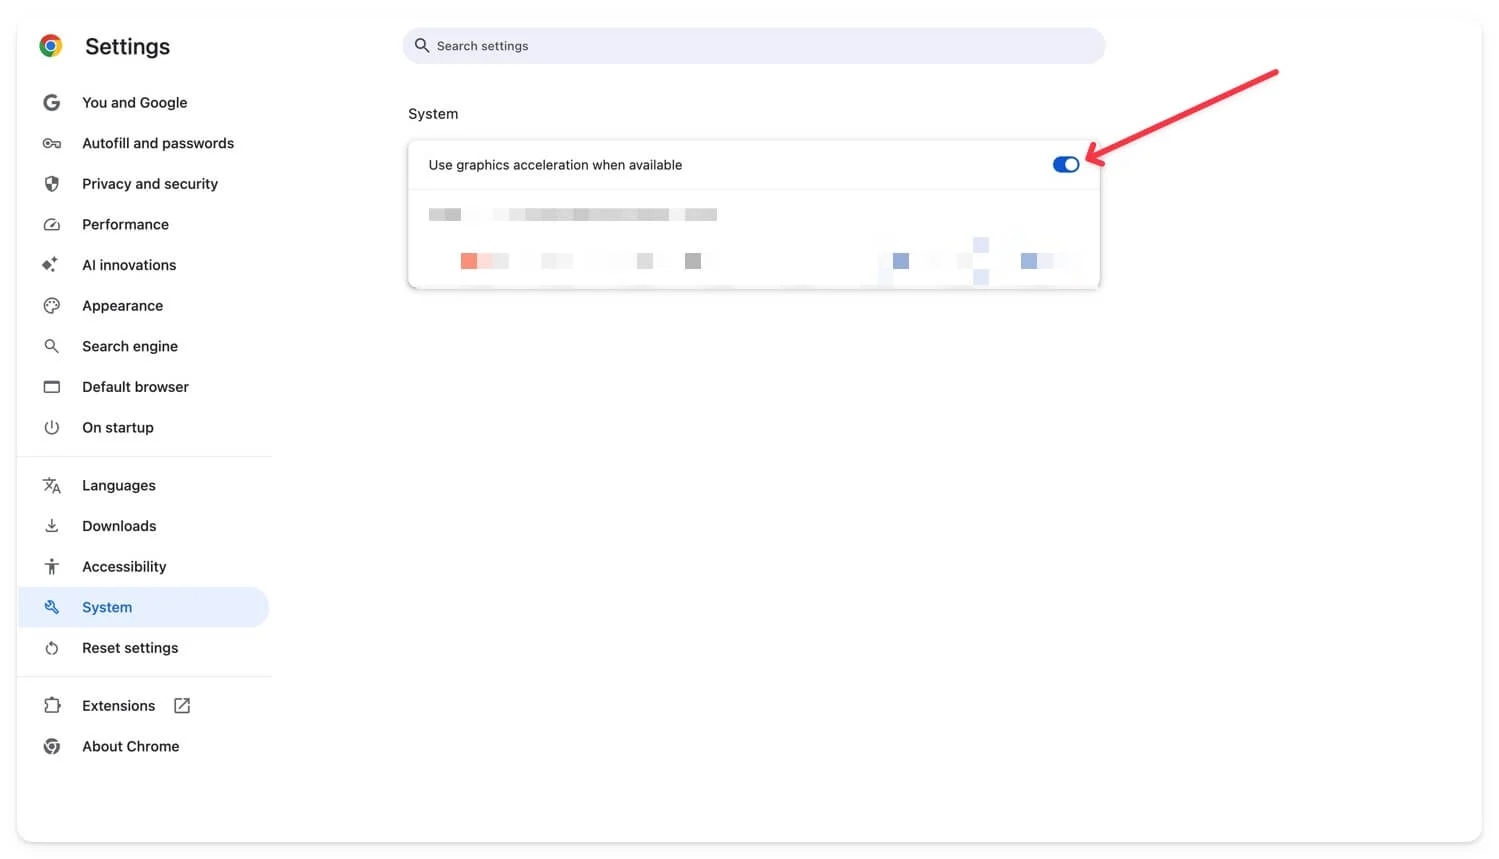
Task: Click the speedometer icon for Performance
Action: coord(52,225)
